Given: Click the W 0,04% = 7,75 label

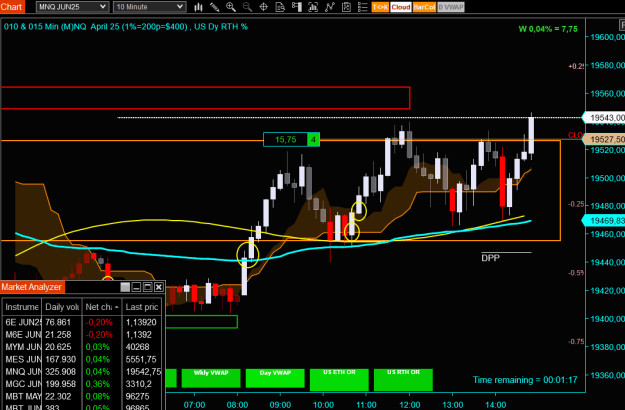Looking at the screenshot, I should coord(548,29).
